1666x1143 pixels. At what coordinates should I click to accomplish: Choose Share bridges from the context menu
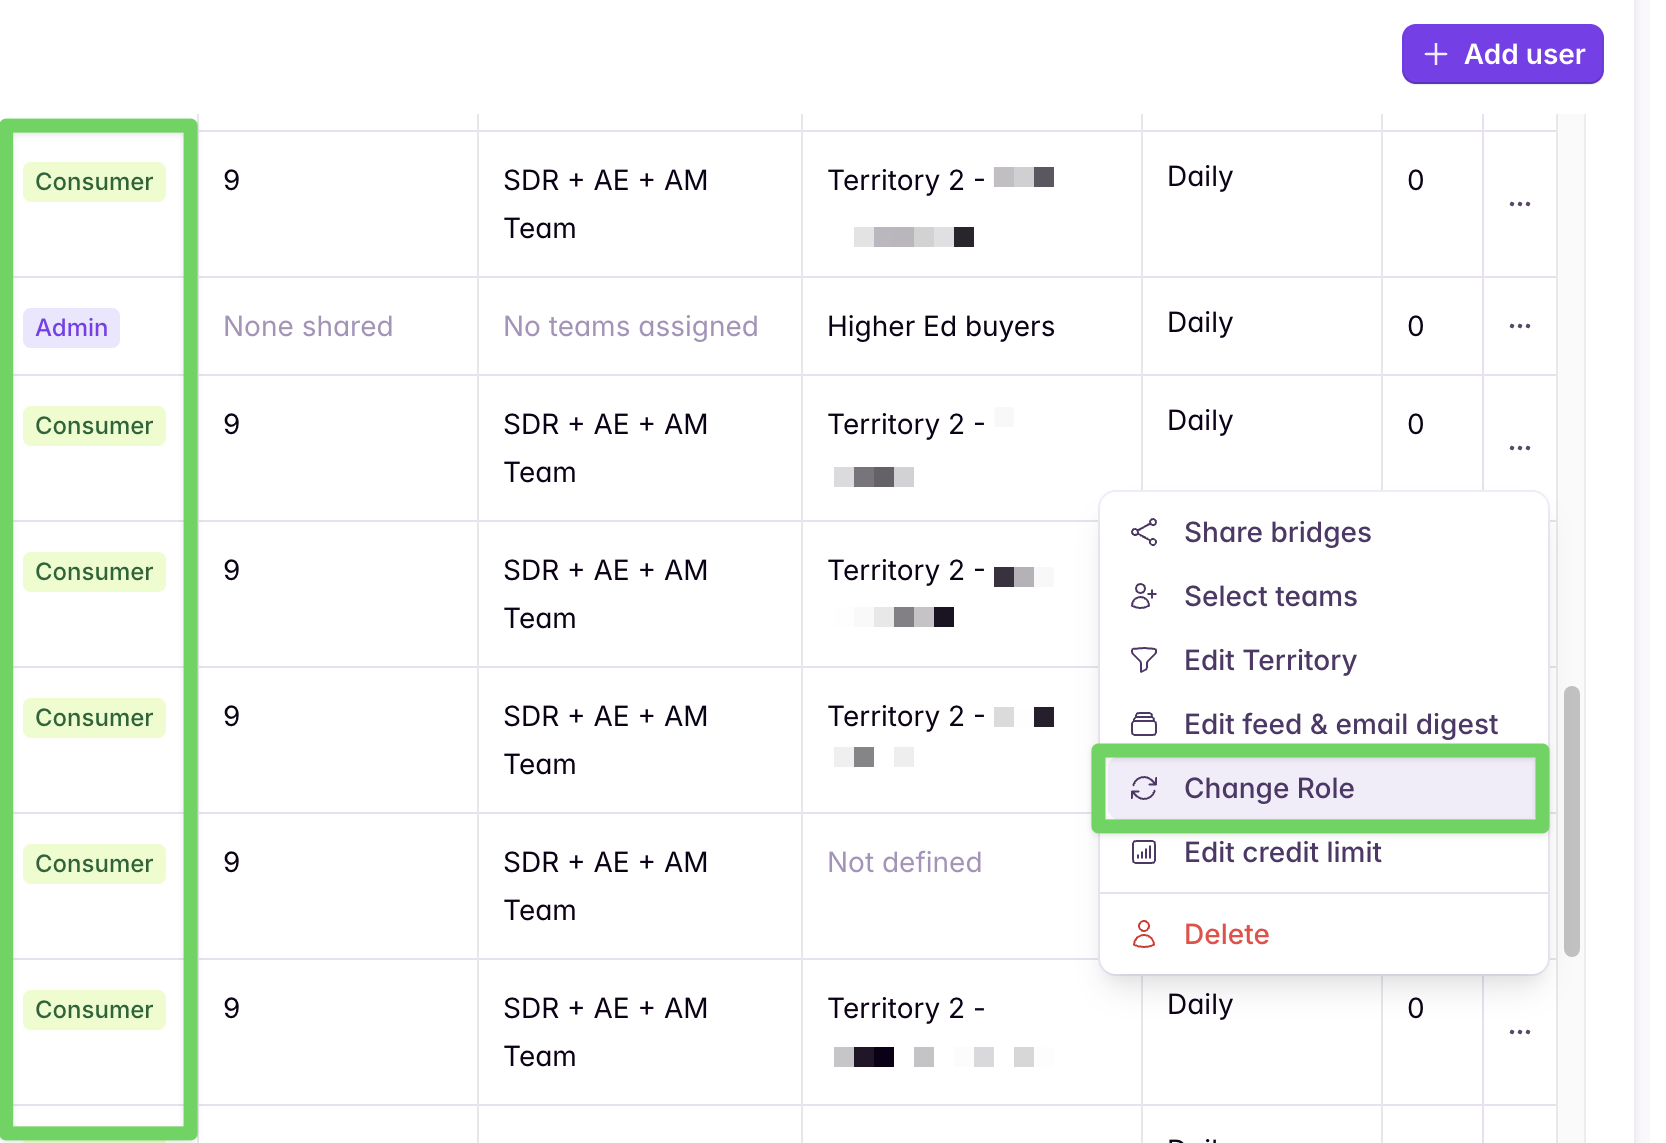tap(1277, 532)
